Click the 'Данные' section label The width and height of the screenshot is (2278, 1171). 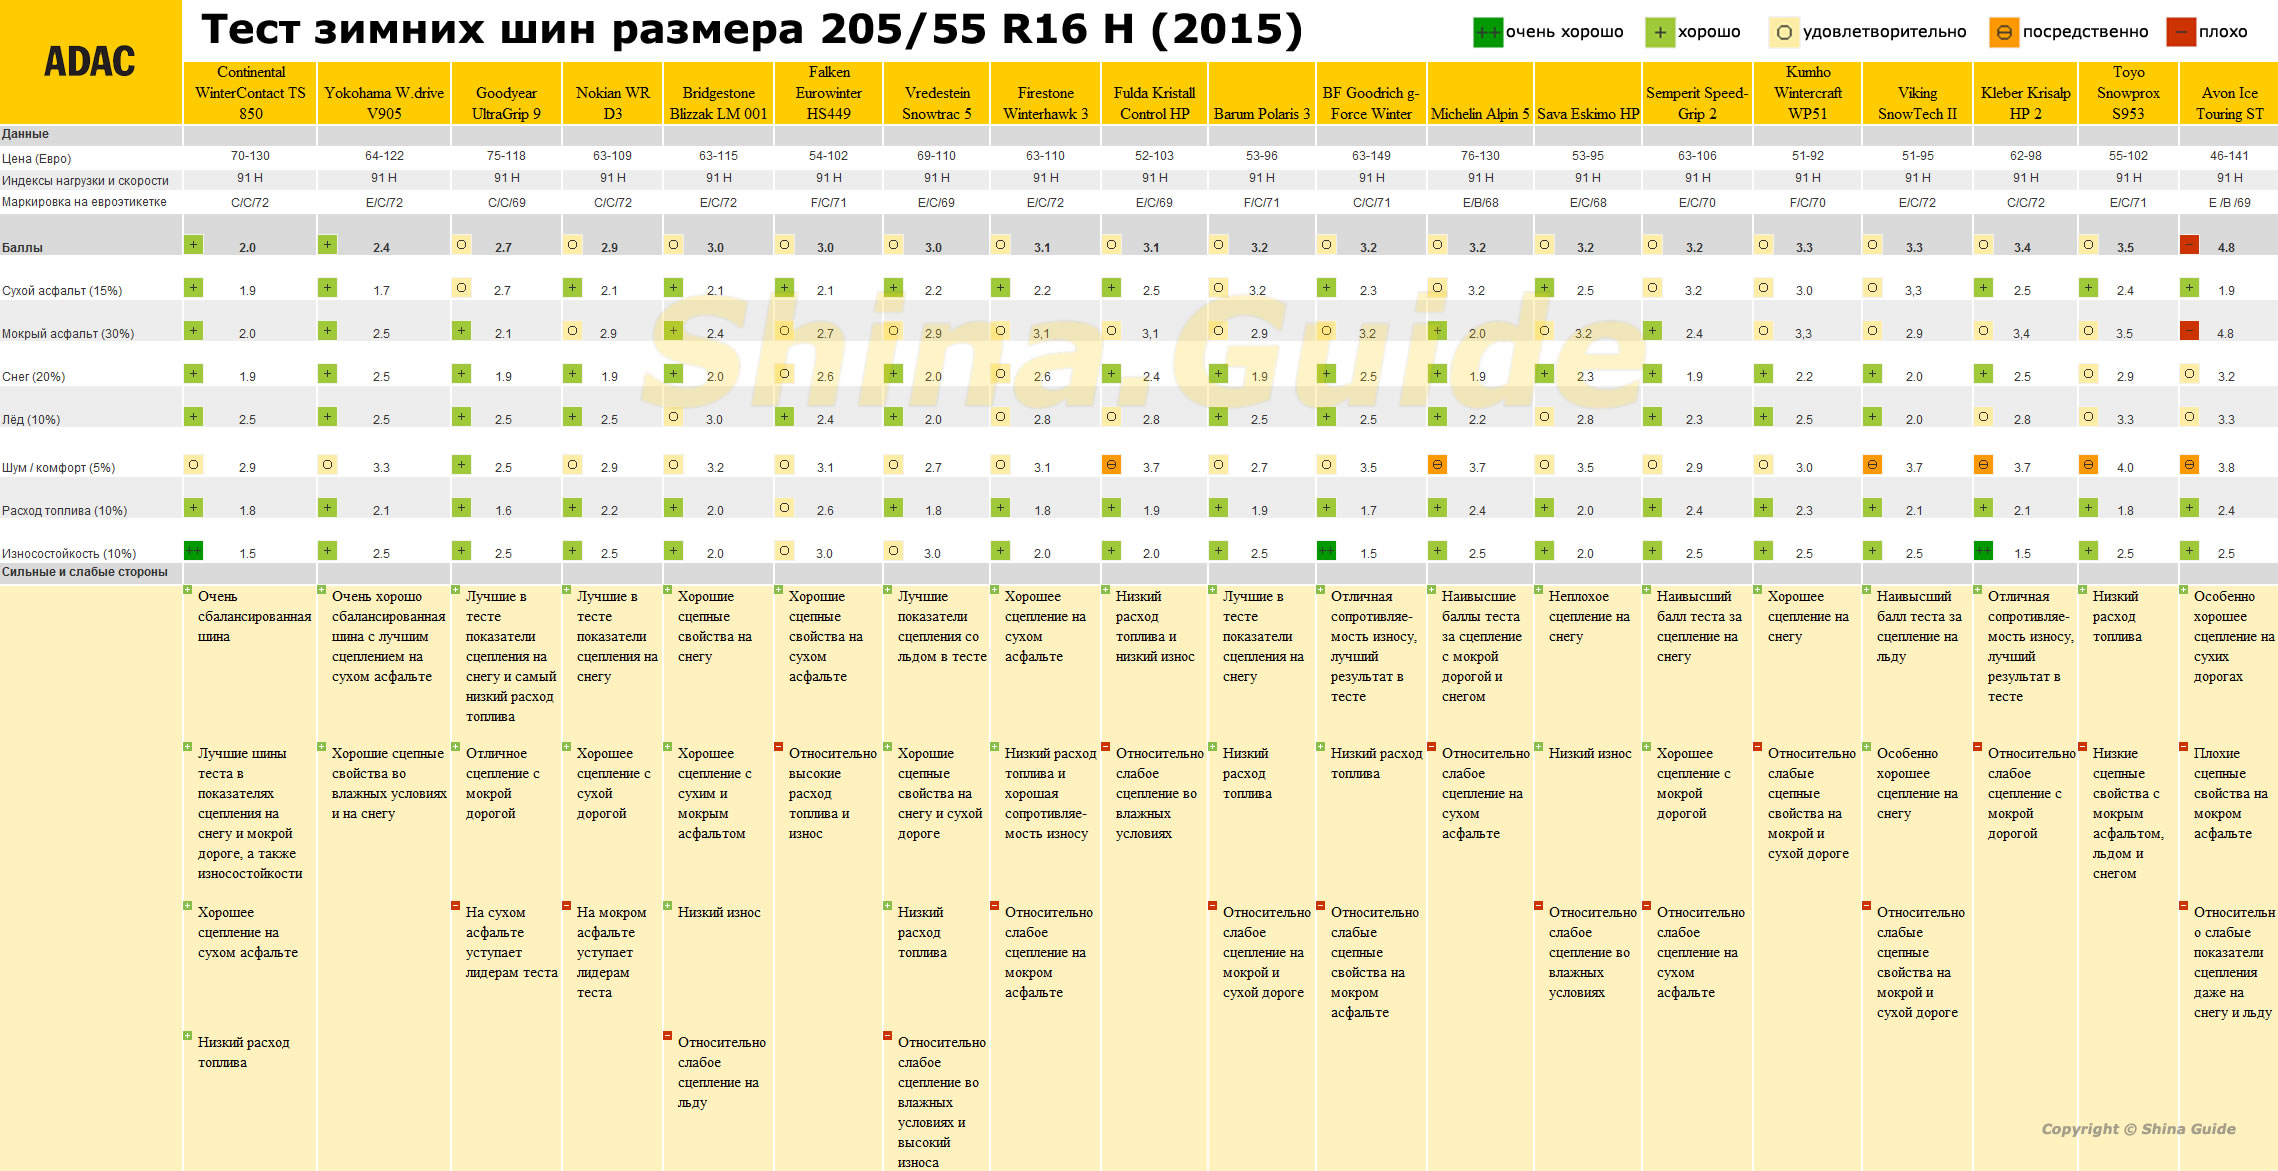pyautogui.click(x=25, y=134)
